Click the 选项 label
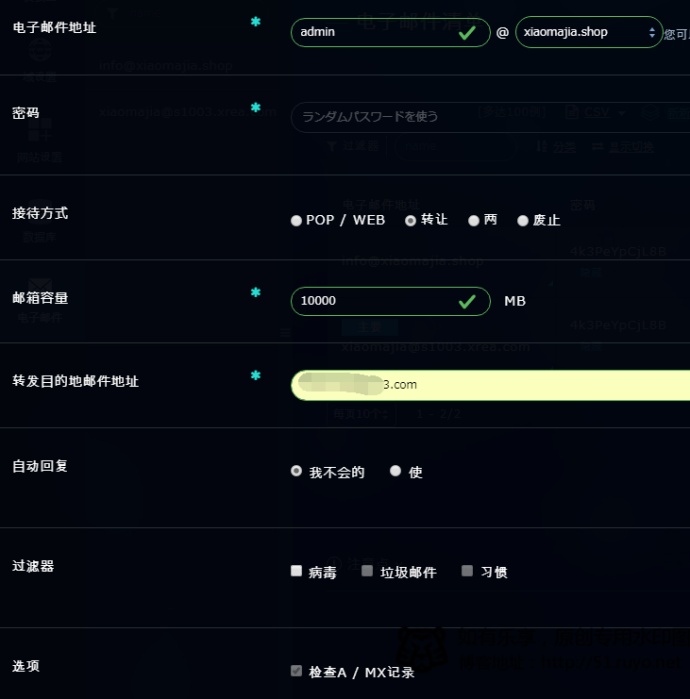The width and height of the screenshot is (690, 699). click(x=26, y=666)
